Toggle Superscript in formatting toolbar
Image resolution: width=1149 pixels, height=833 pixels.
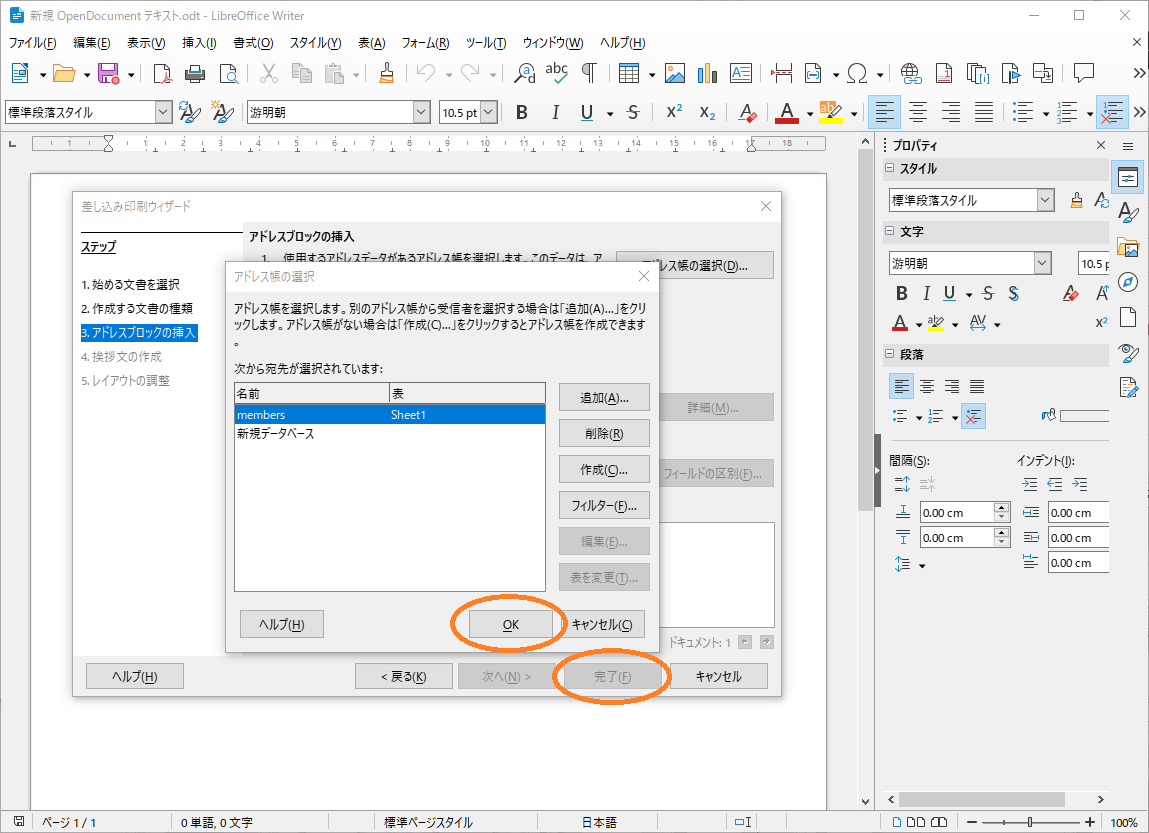tap(674, 112)
